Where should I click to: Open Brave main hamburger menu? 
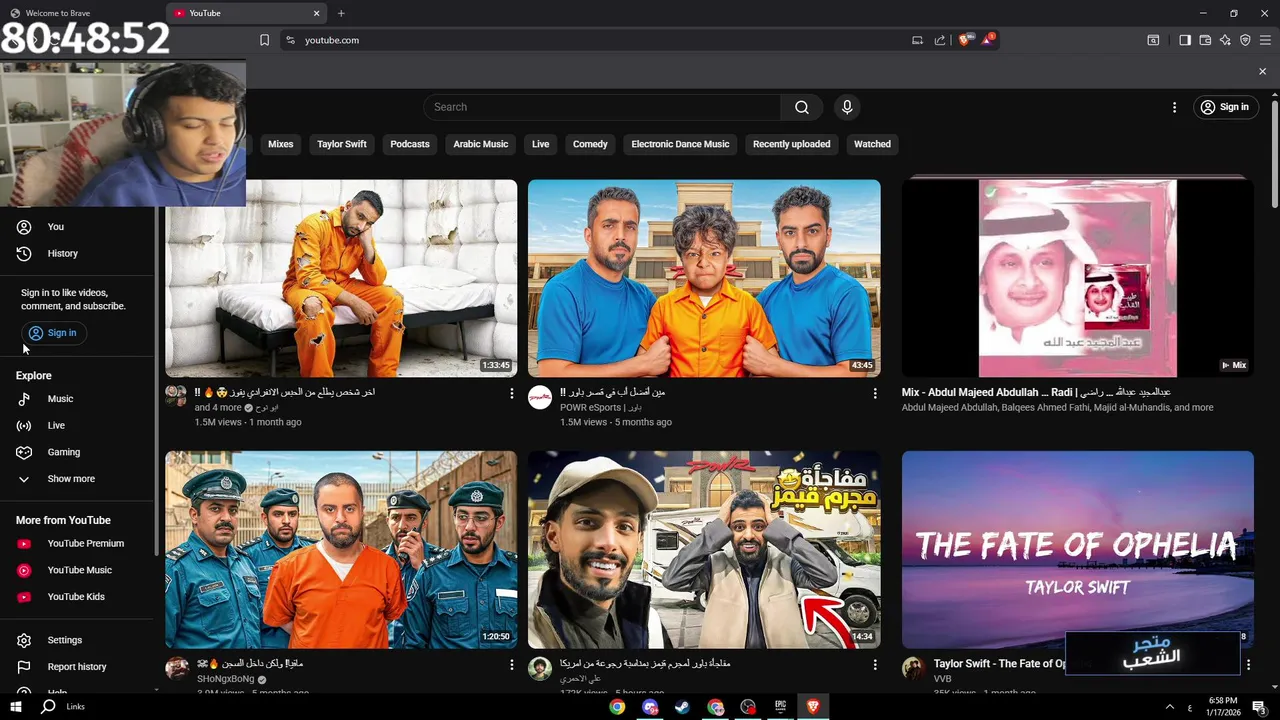click(x=1265, y=40)
